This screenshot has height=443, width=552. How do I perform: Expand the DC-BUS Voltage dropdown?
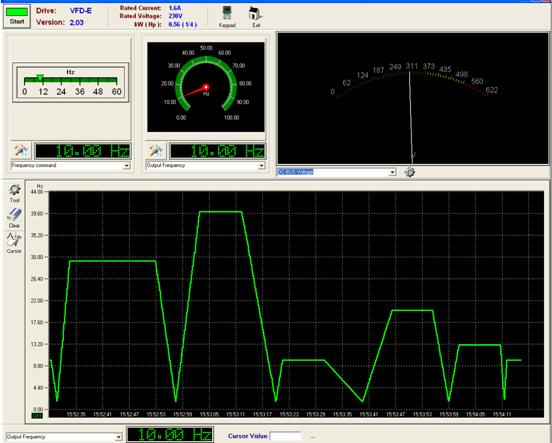click(392, 172)
